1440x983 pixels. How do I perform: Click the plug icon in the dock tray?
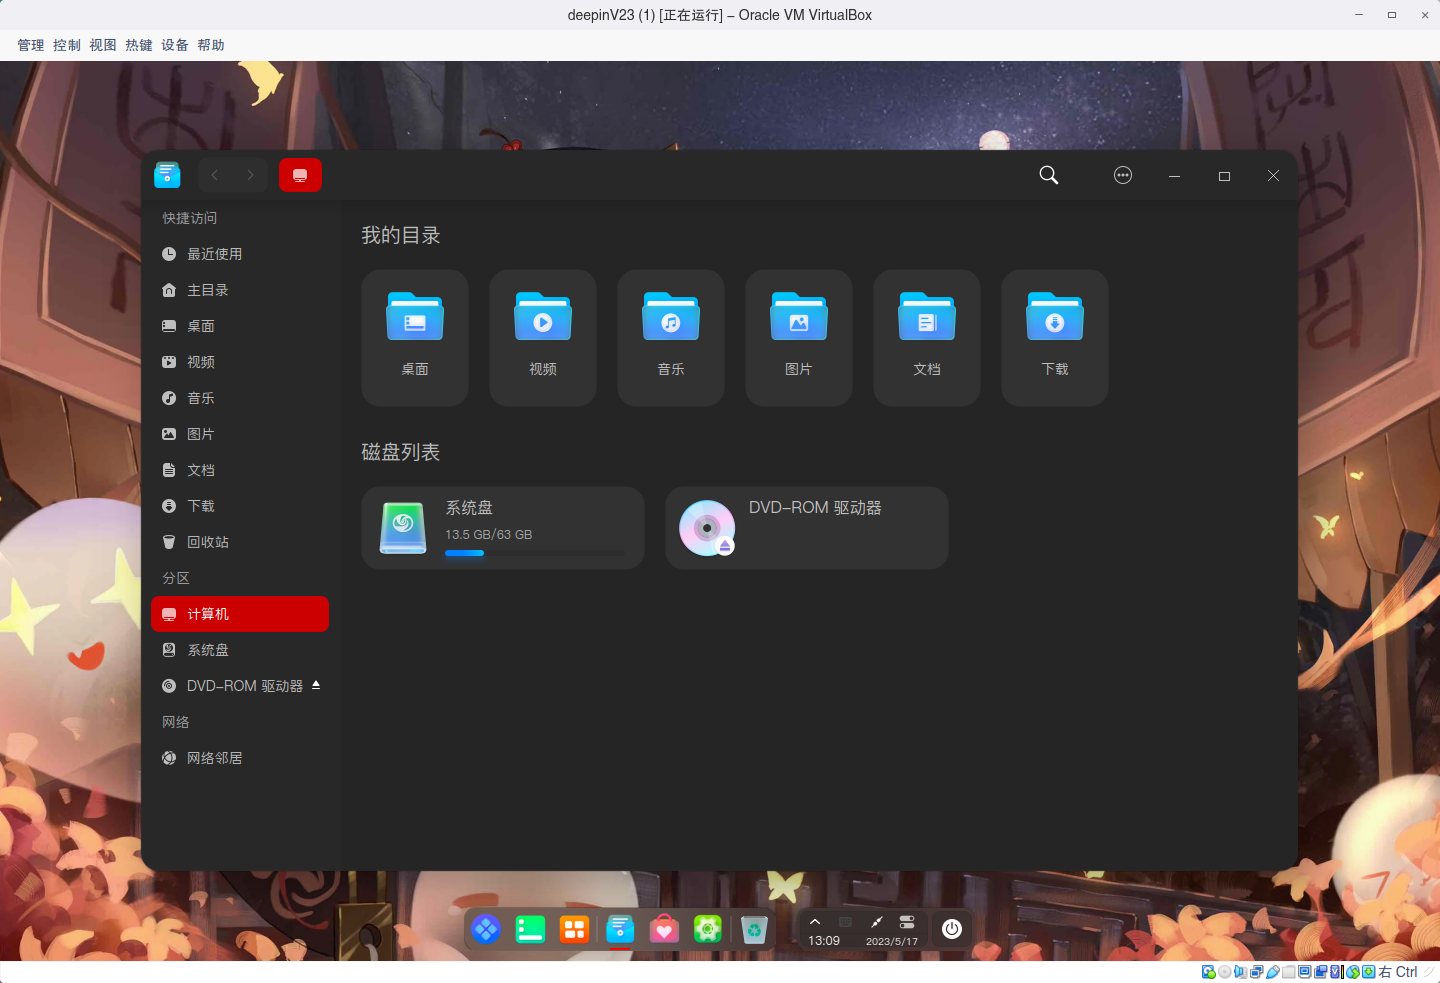tap(876, 922)
